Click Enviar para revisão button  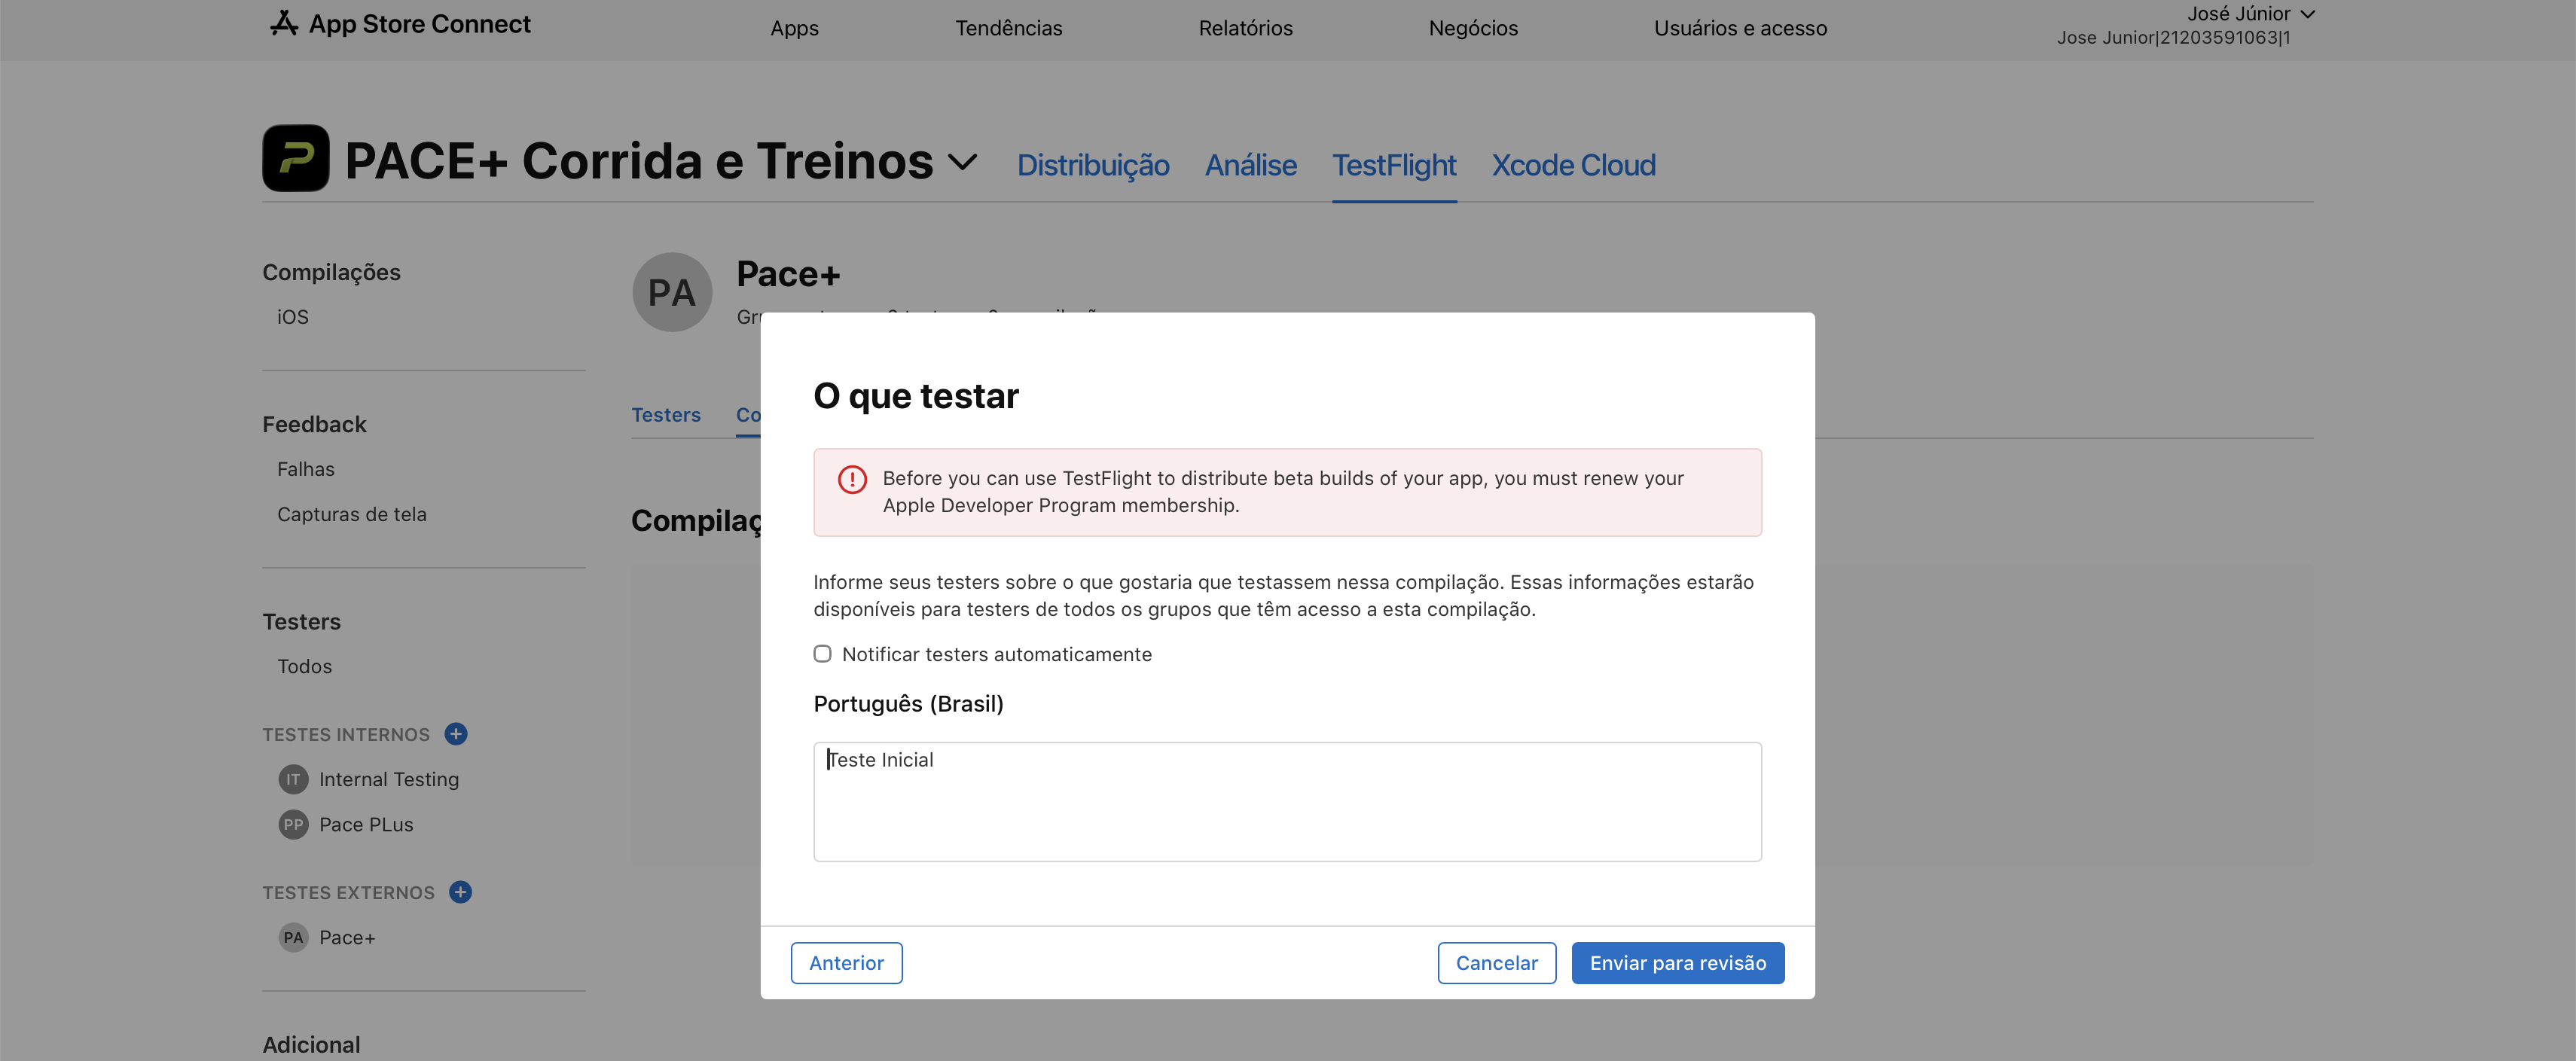coord(1677,963)
